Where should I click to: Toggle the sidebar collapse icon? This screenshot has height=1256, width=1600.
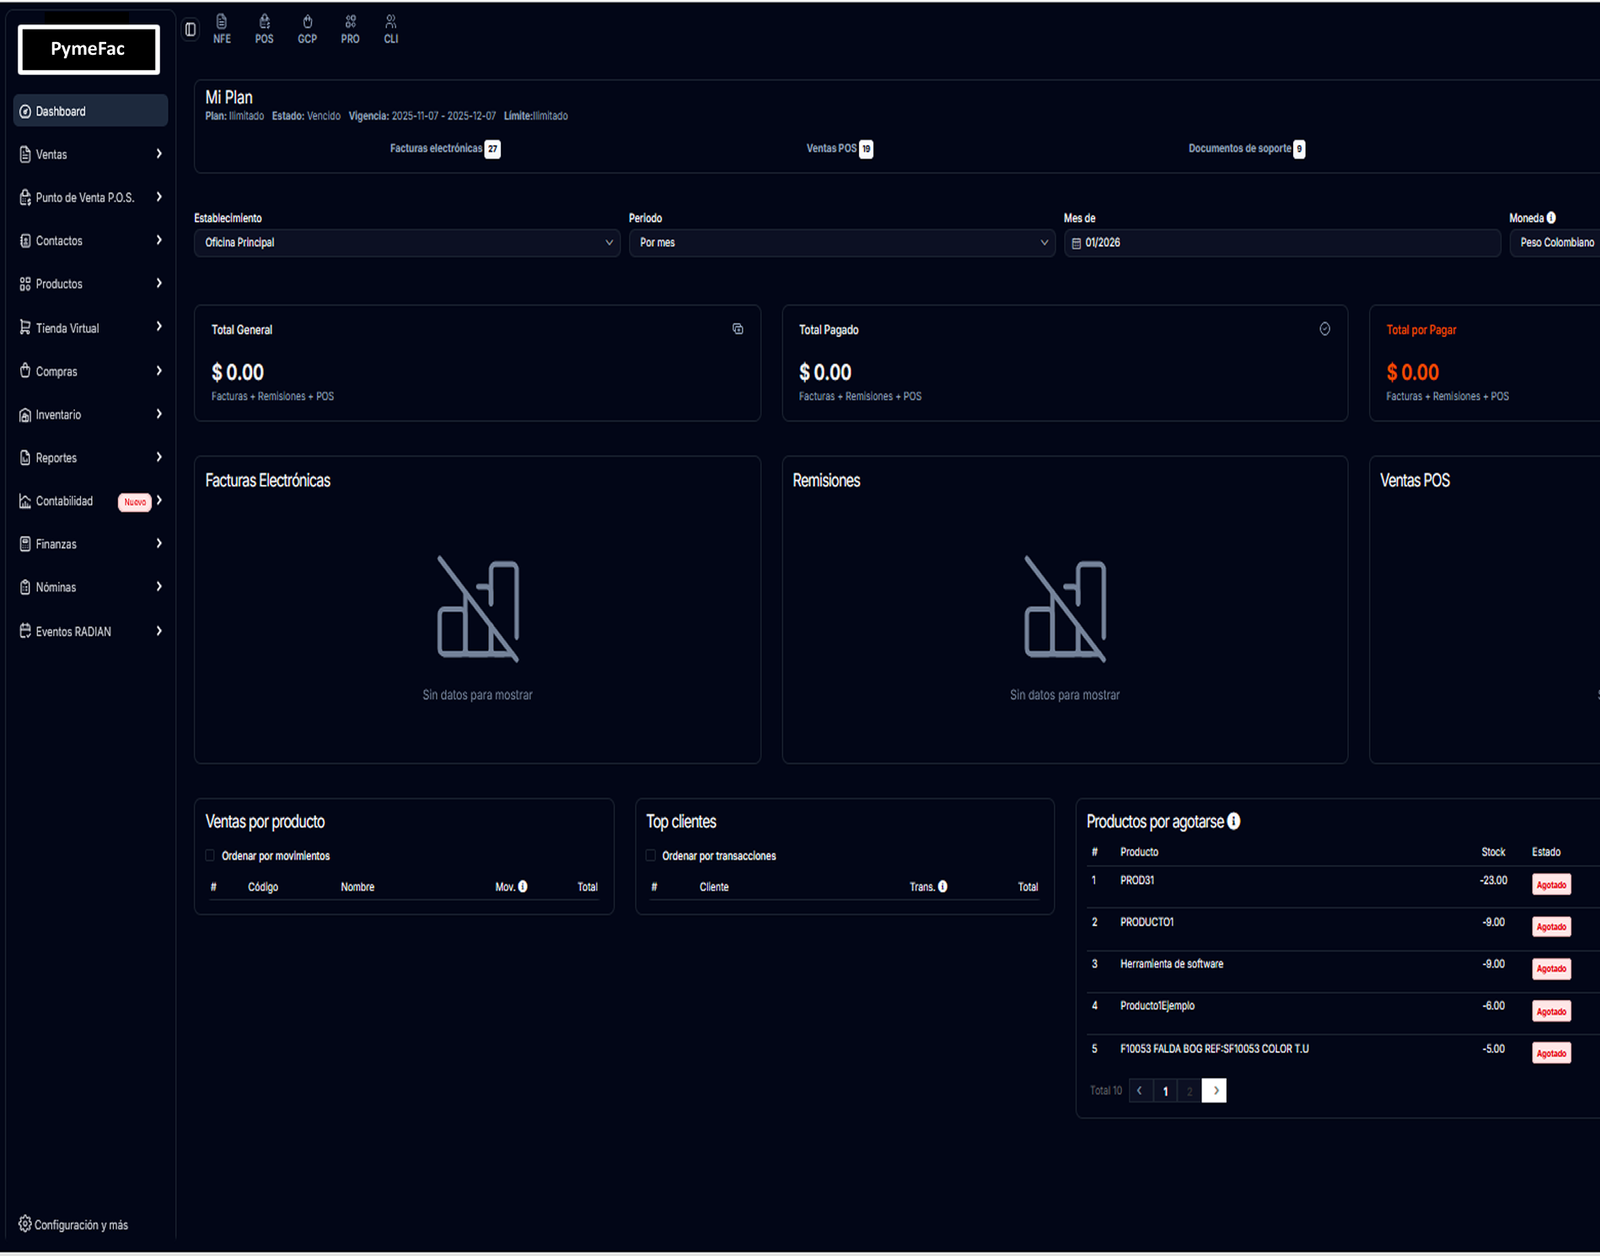tap(190, 29)
